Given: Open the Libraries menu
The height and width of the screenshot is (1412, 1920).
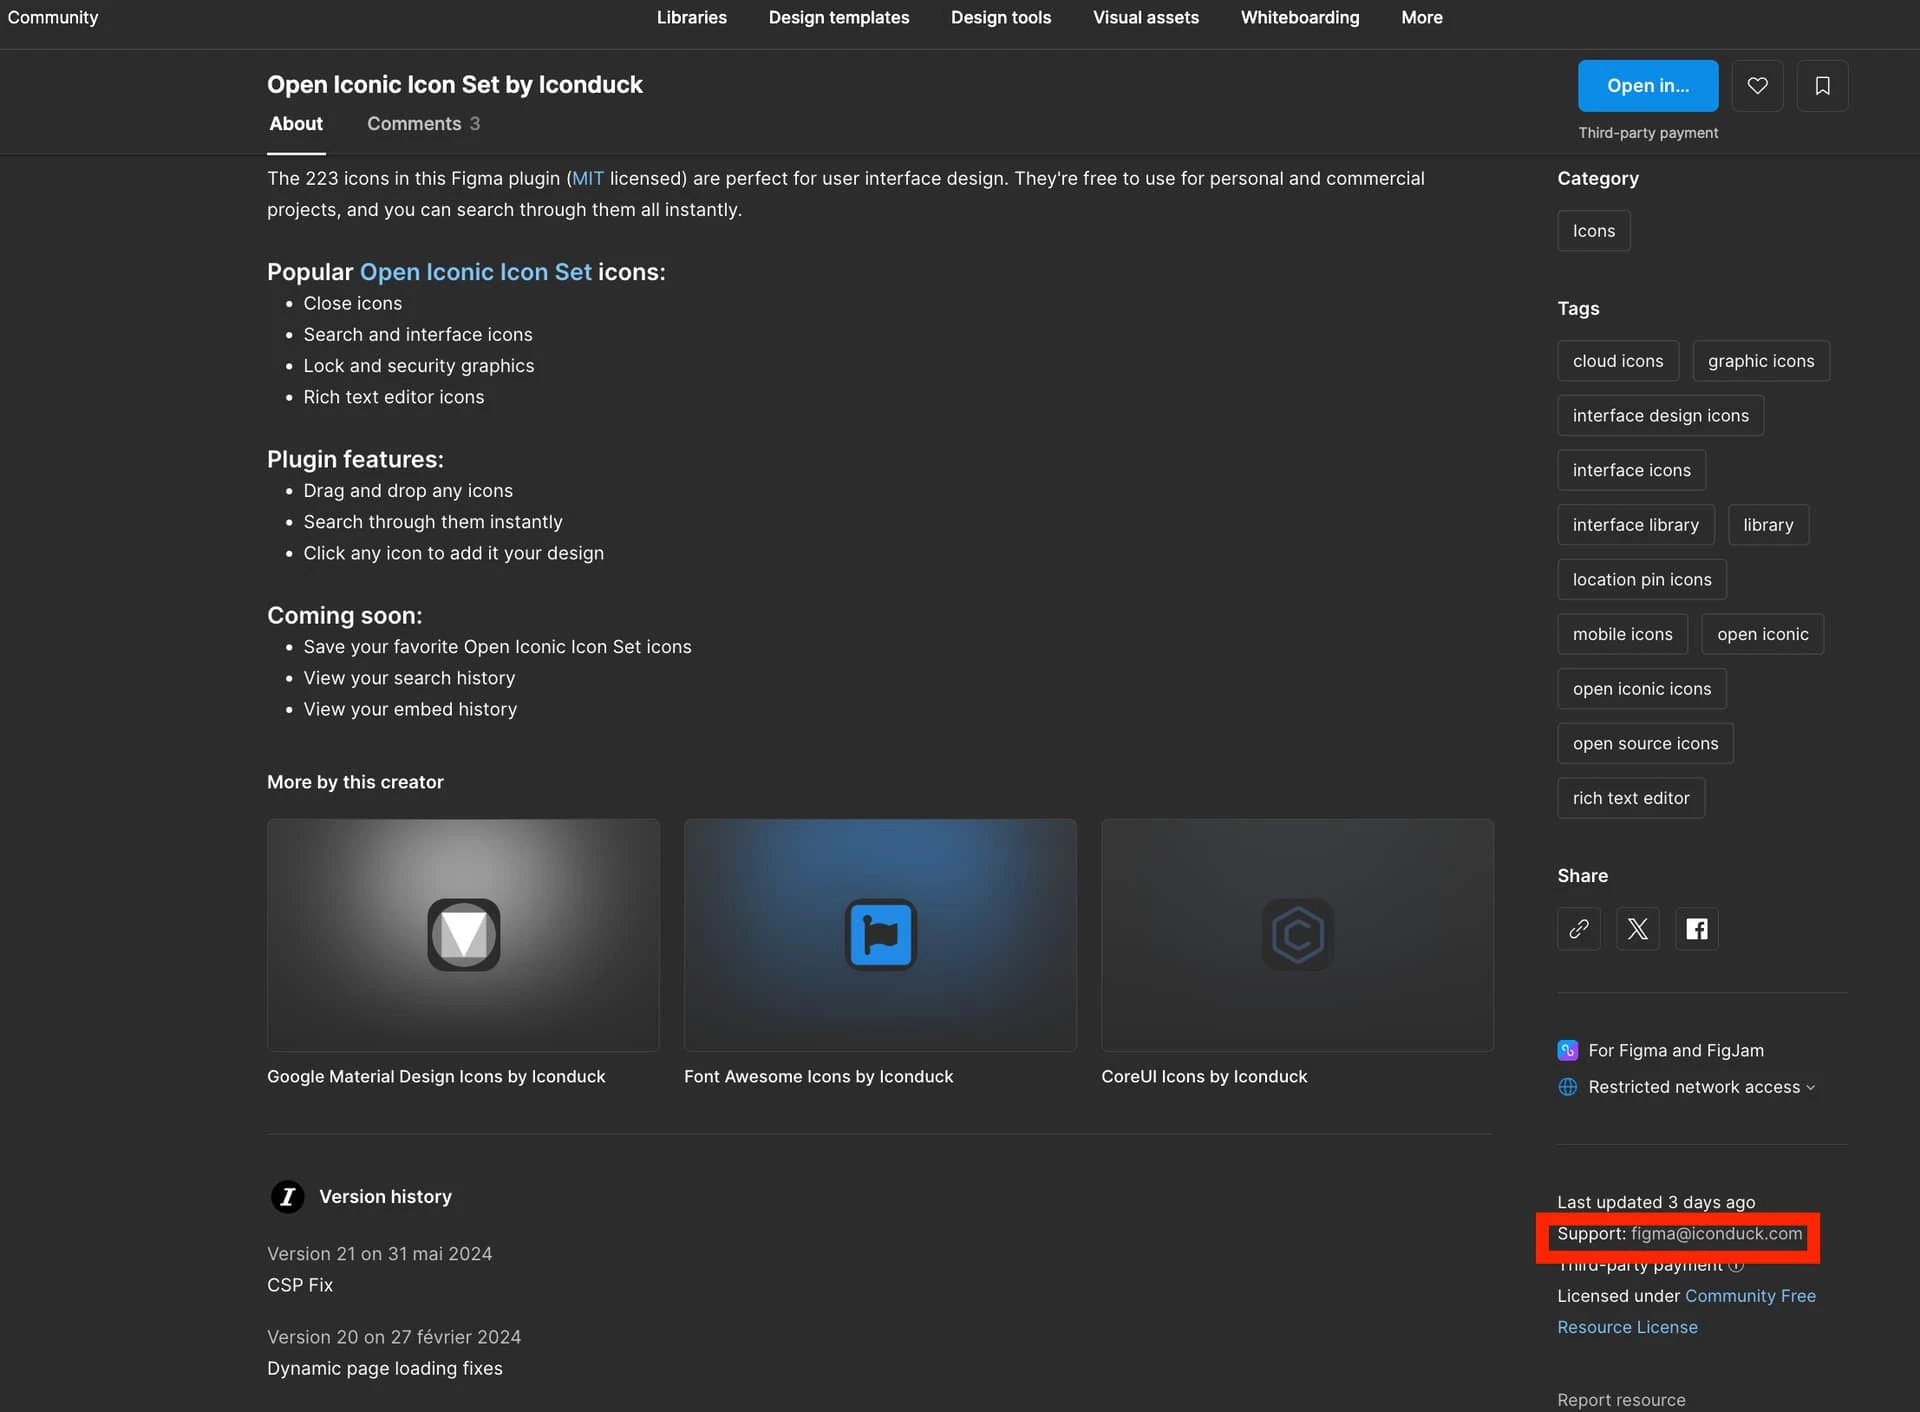Looking at the screenshot, I should [692, 18].
